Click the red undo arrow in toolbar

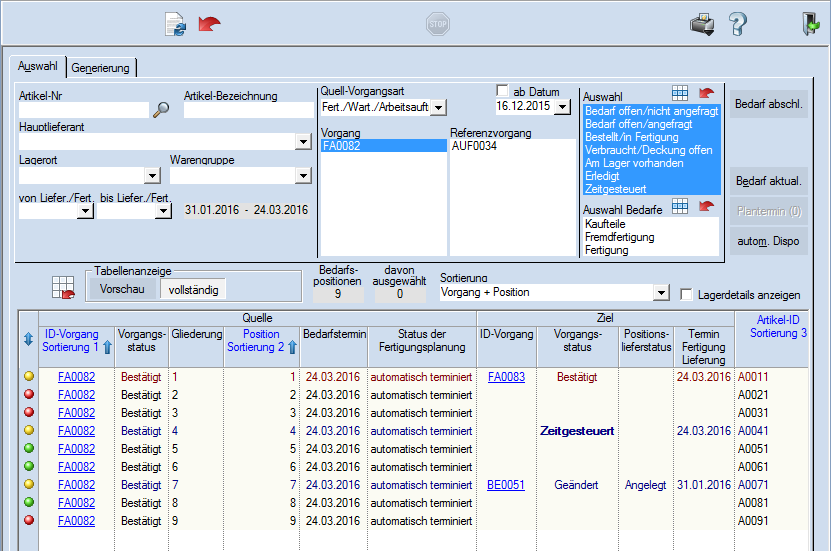click(x=210, y=25)
